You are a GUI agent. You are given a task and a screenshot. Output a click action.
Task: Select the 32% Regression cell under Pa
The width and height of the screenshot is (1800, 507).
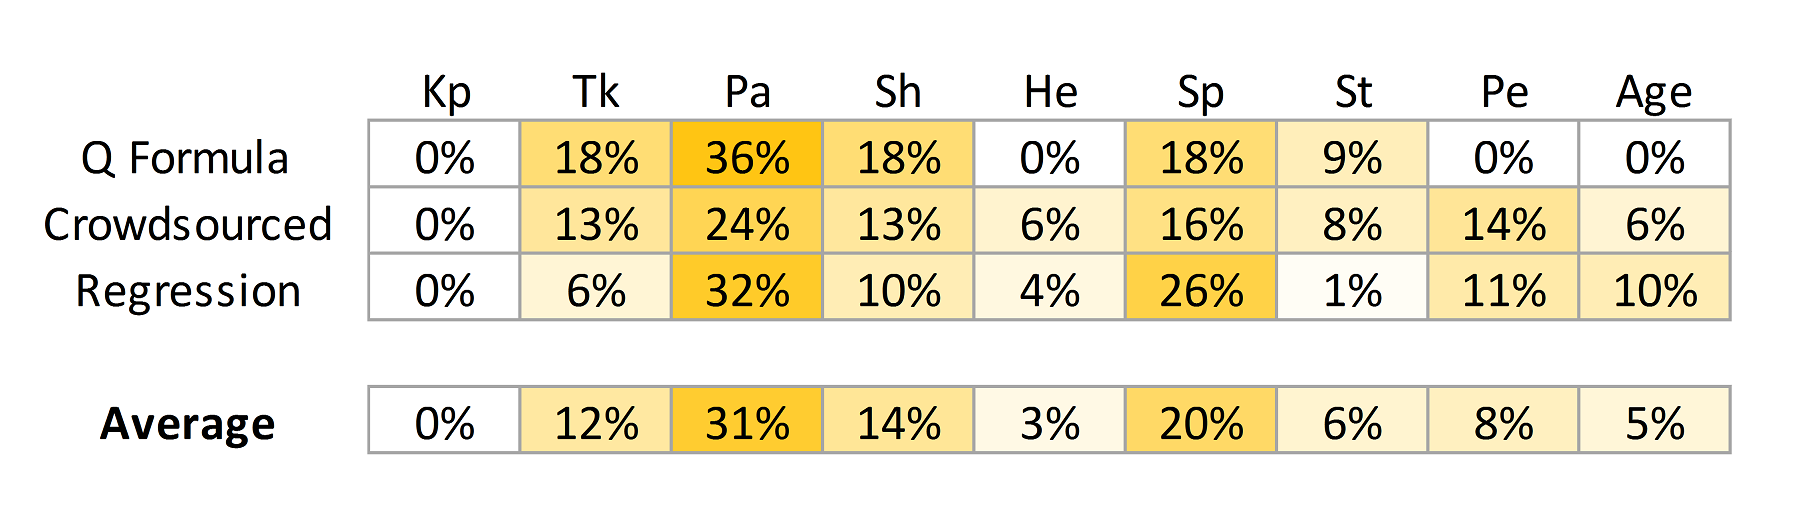point(747,287)
